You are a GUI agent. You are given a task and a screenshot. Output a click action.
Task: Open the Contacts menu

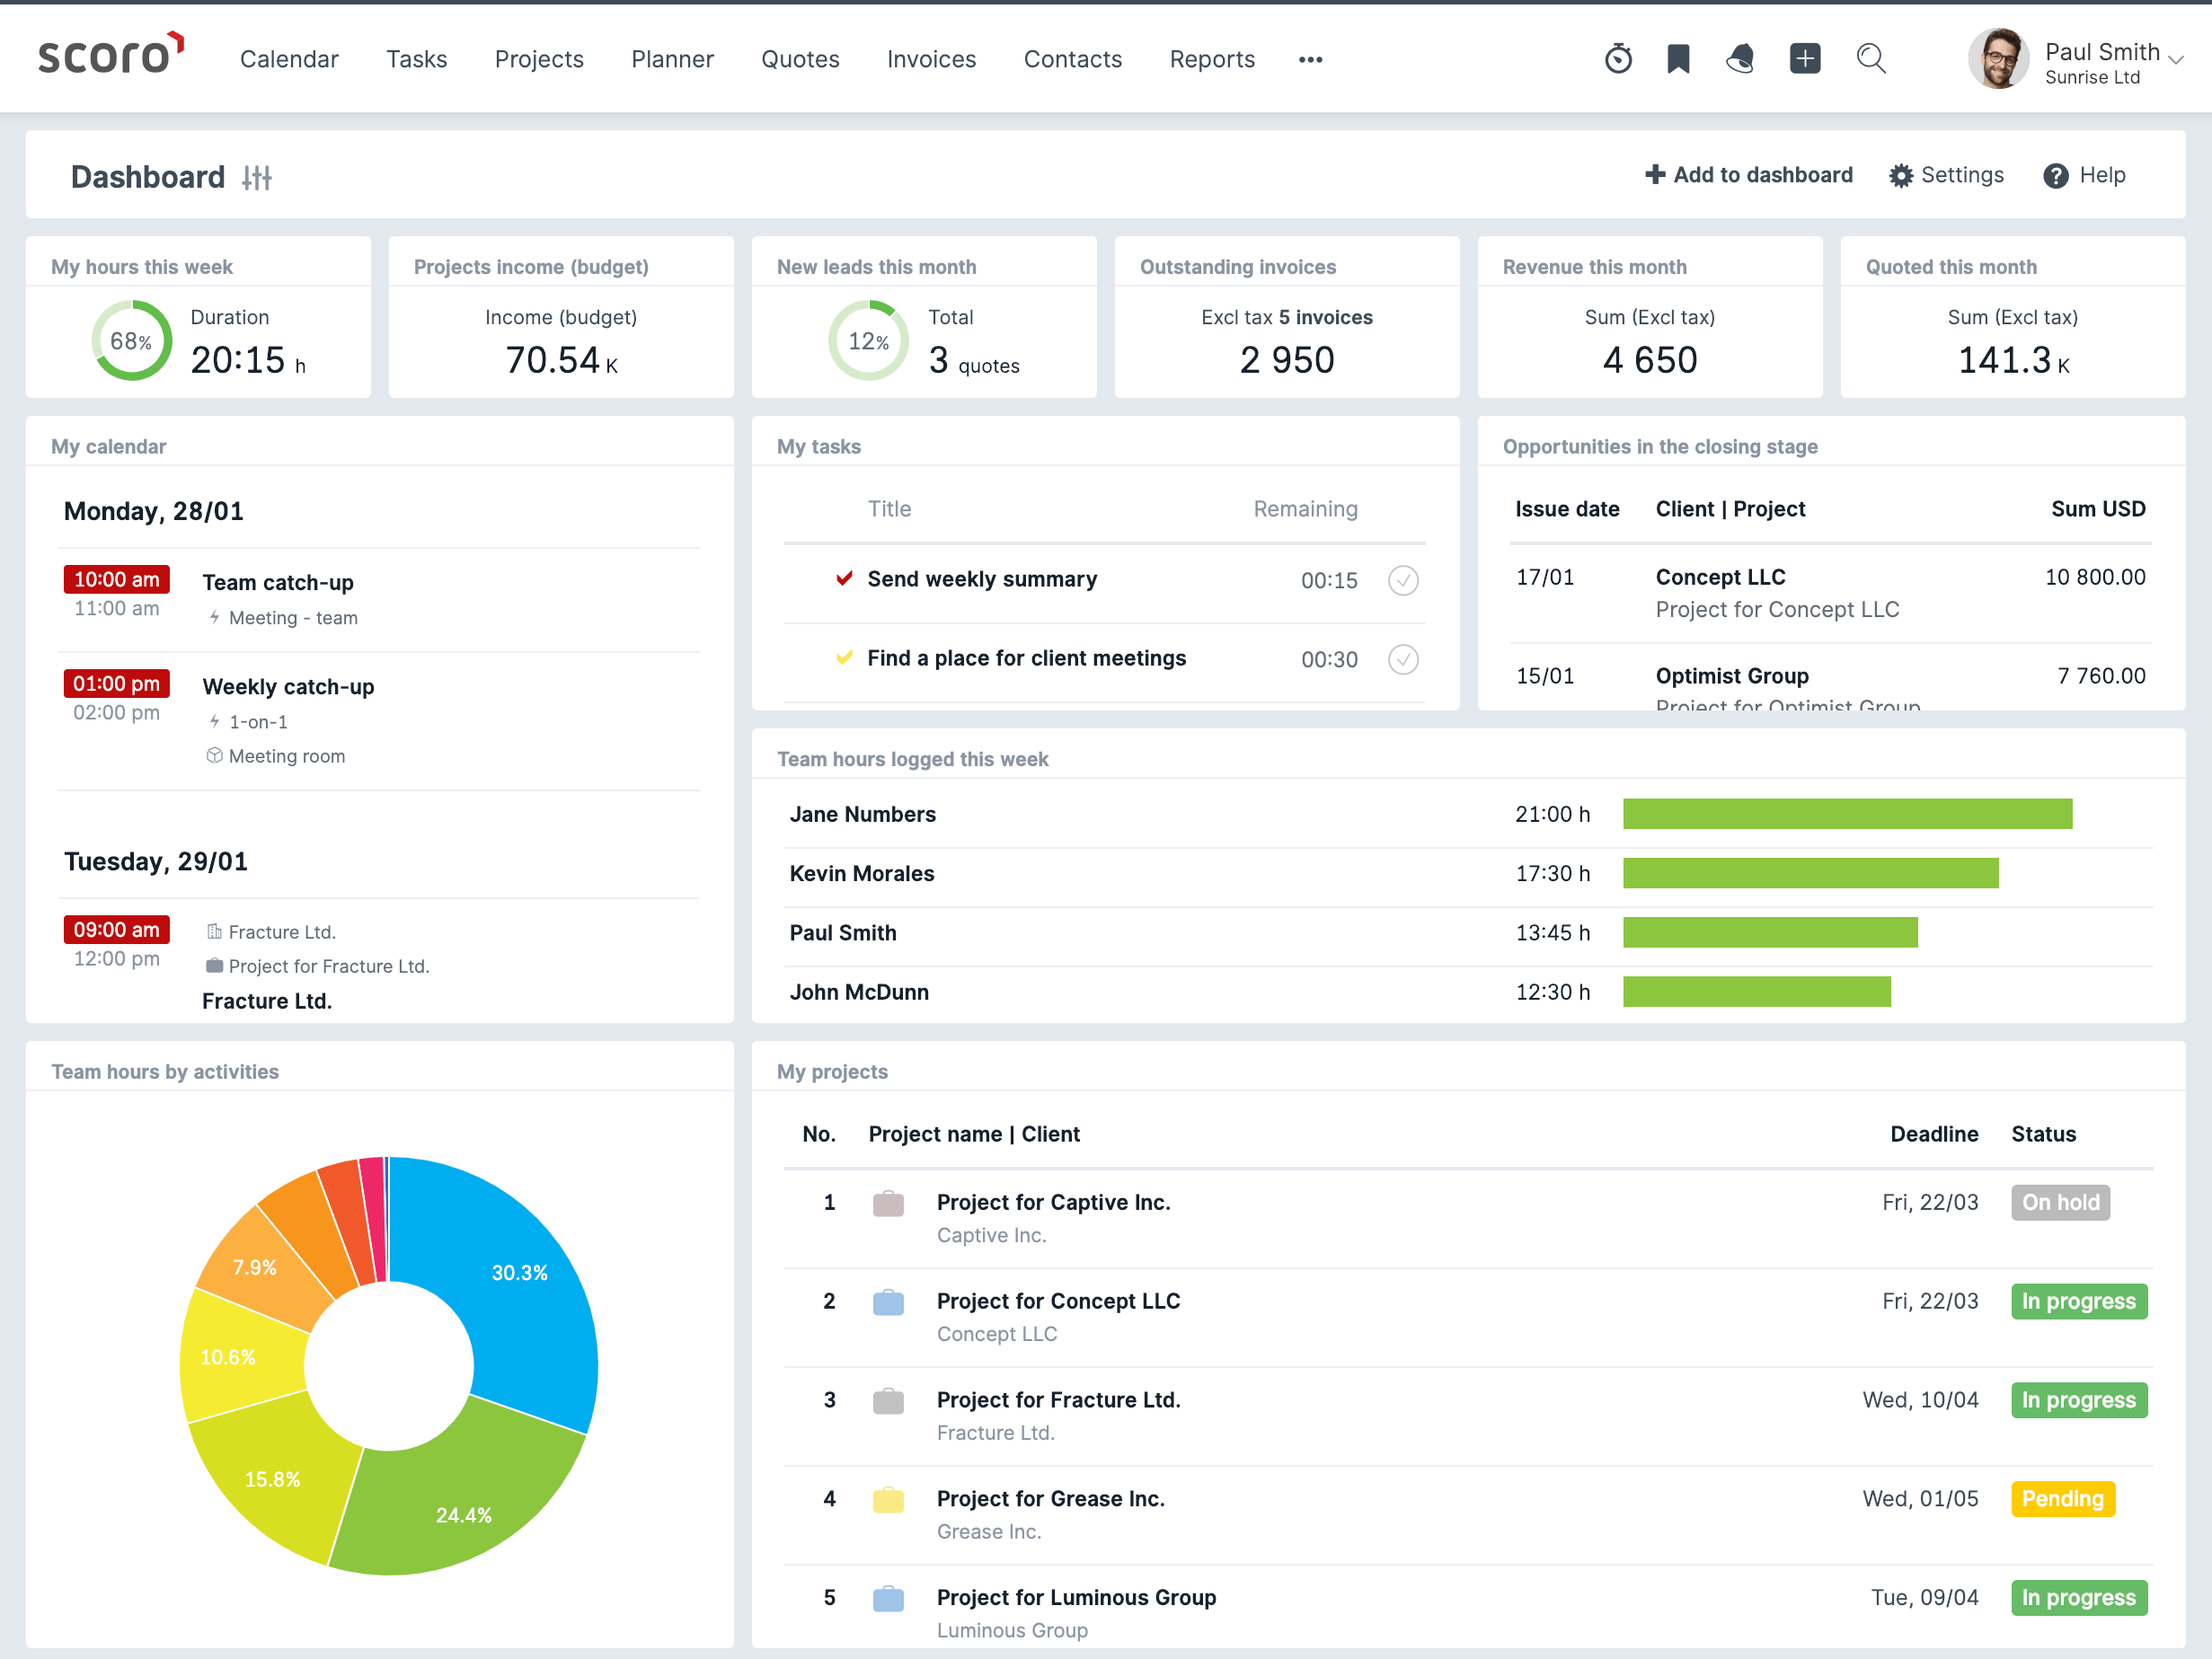point(1072,59)
